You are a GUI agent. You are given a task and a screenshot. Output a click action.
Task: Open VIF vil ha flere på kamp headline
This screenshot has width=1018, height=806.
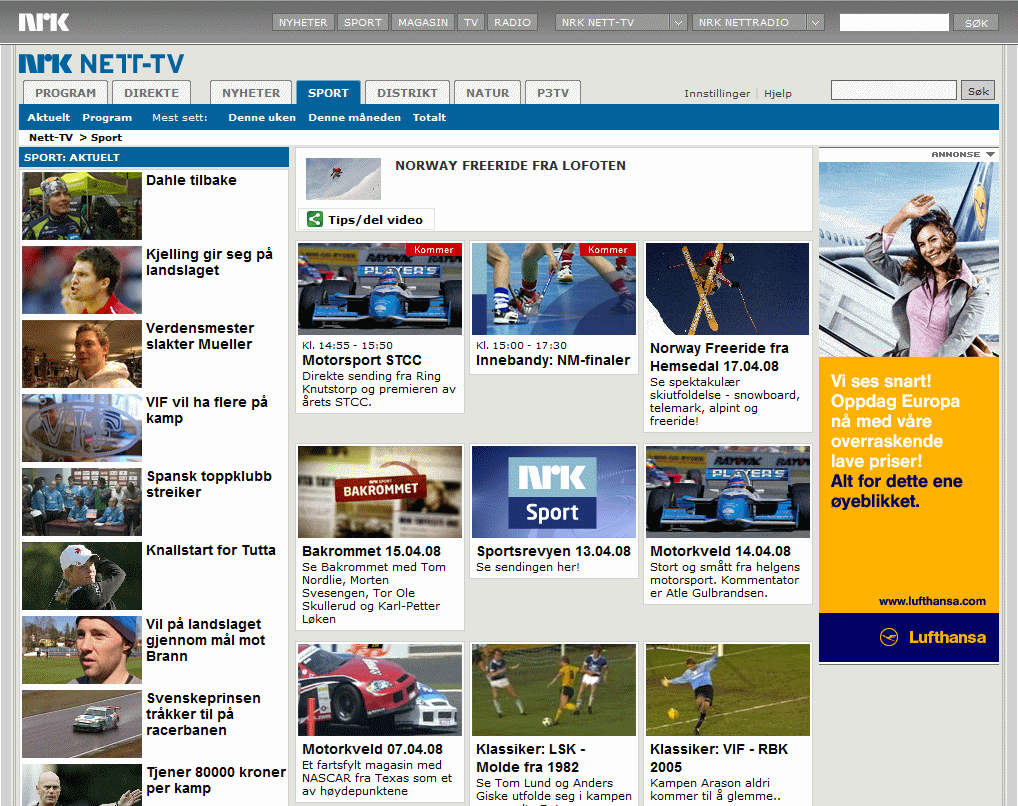pyautogui.click(x=206, y=410)
